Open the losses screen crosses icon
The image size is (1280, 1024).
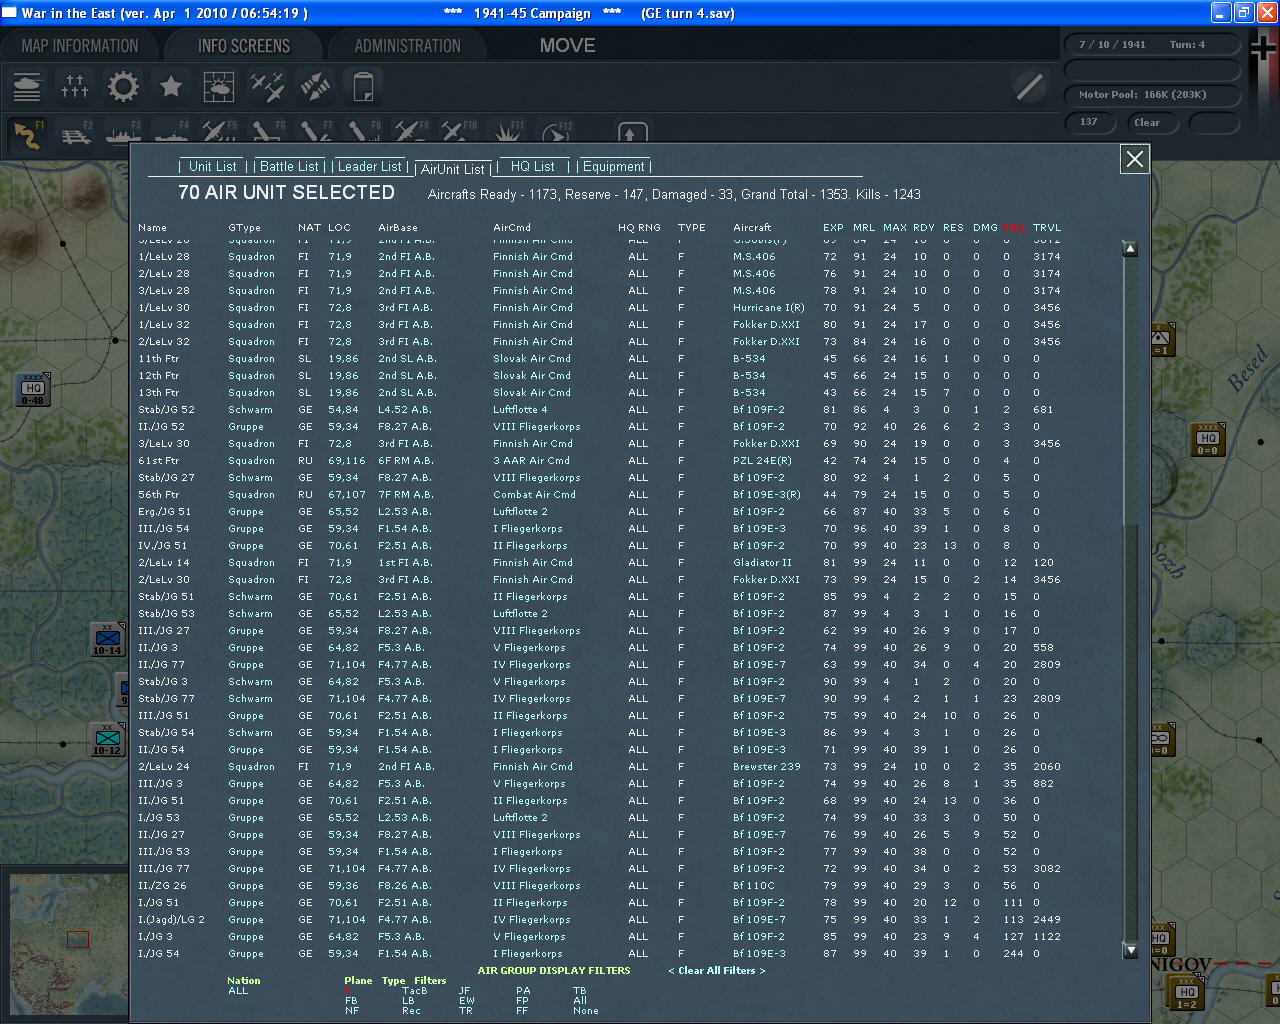click(x=75, y=87)
